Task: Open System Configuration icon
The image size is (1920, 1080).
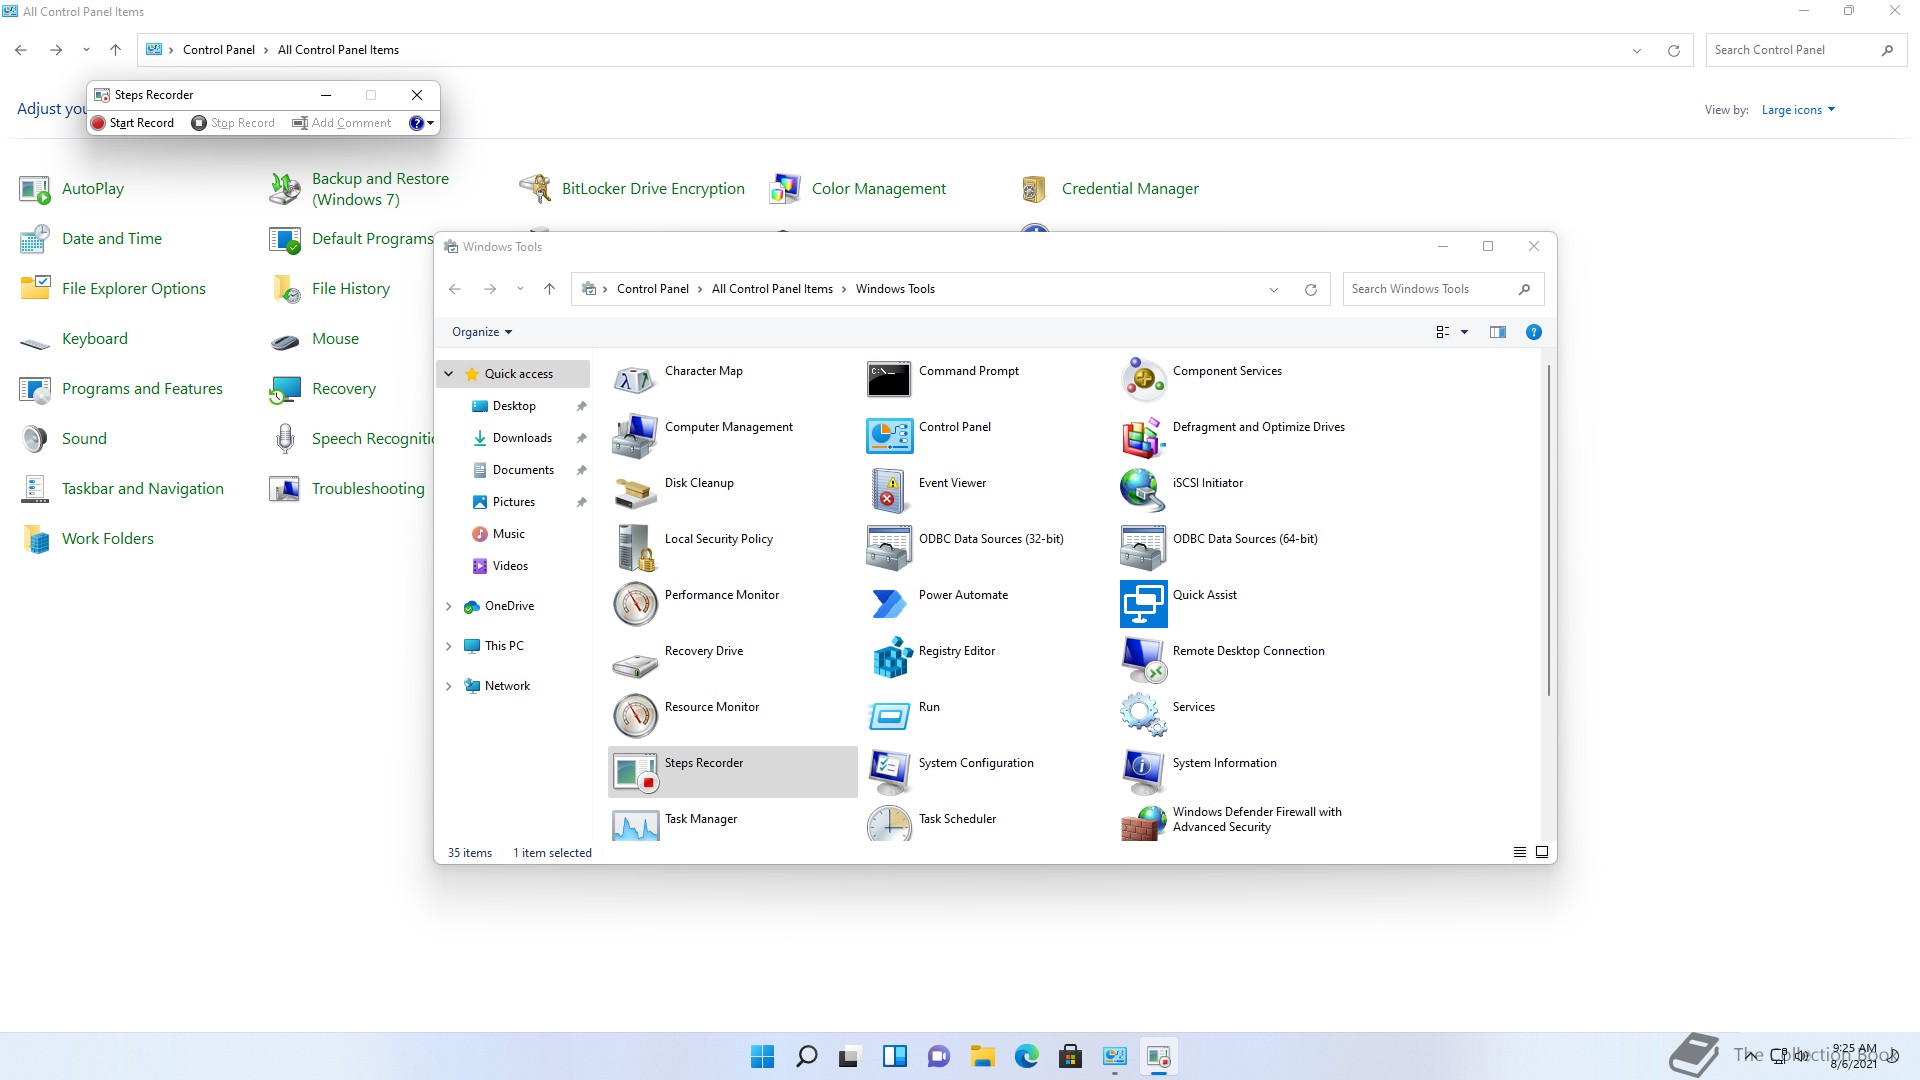Action: pyautogui.click(x=889, y=772)
